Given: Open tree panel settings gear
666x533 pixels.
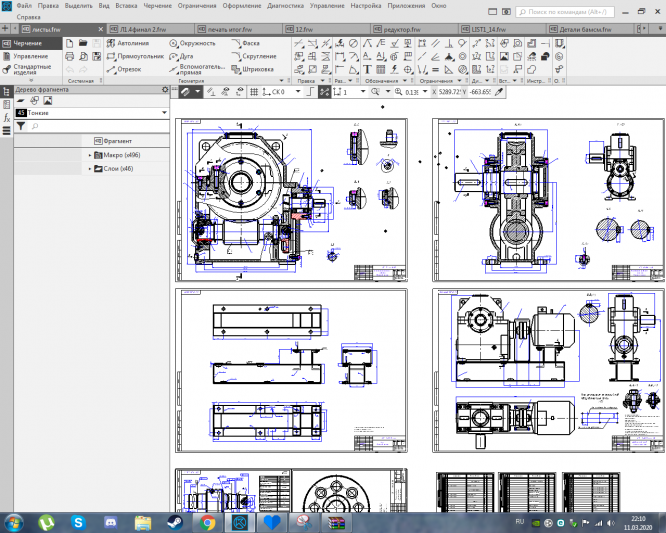Looking at the screenshot, I should 166,90.
